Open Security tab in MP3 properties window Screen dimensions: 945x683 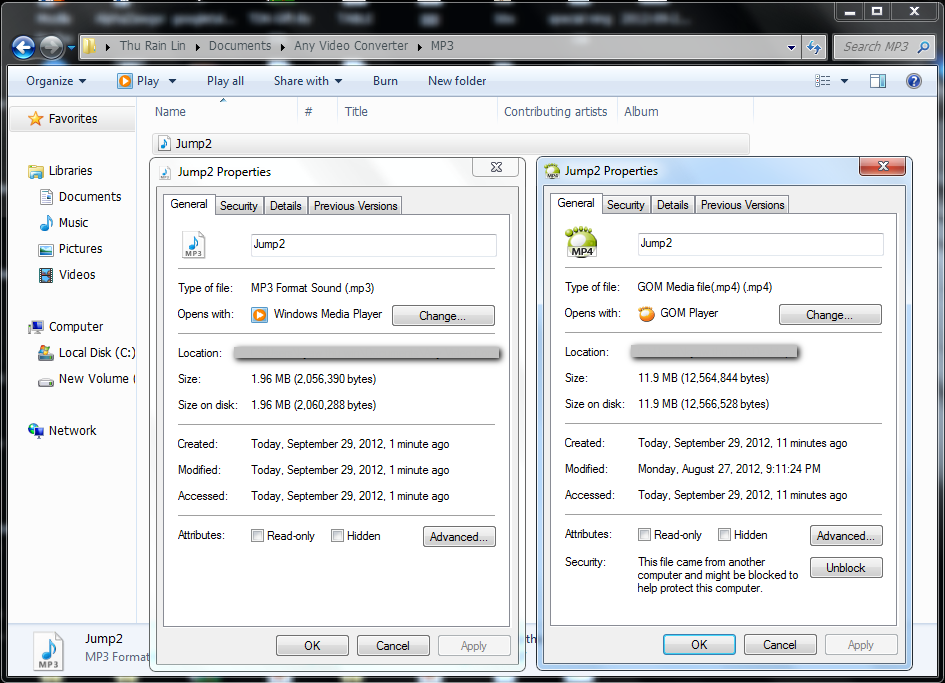(x=238, y=206)
